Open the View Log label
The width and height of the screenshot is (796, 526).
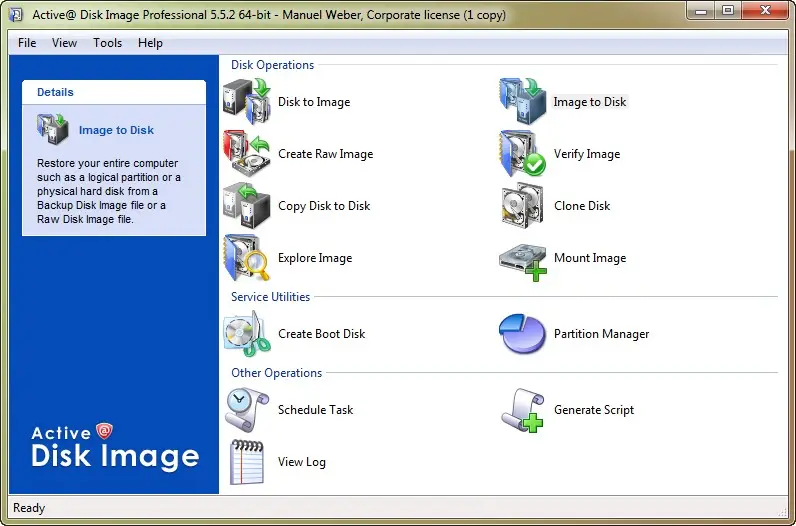tap(302, 462)
